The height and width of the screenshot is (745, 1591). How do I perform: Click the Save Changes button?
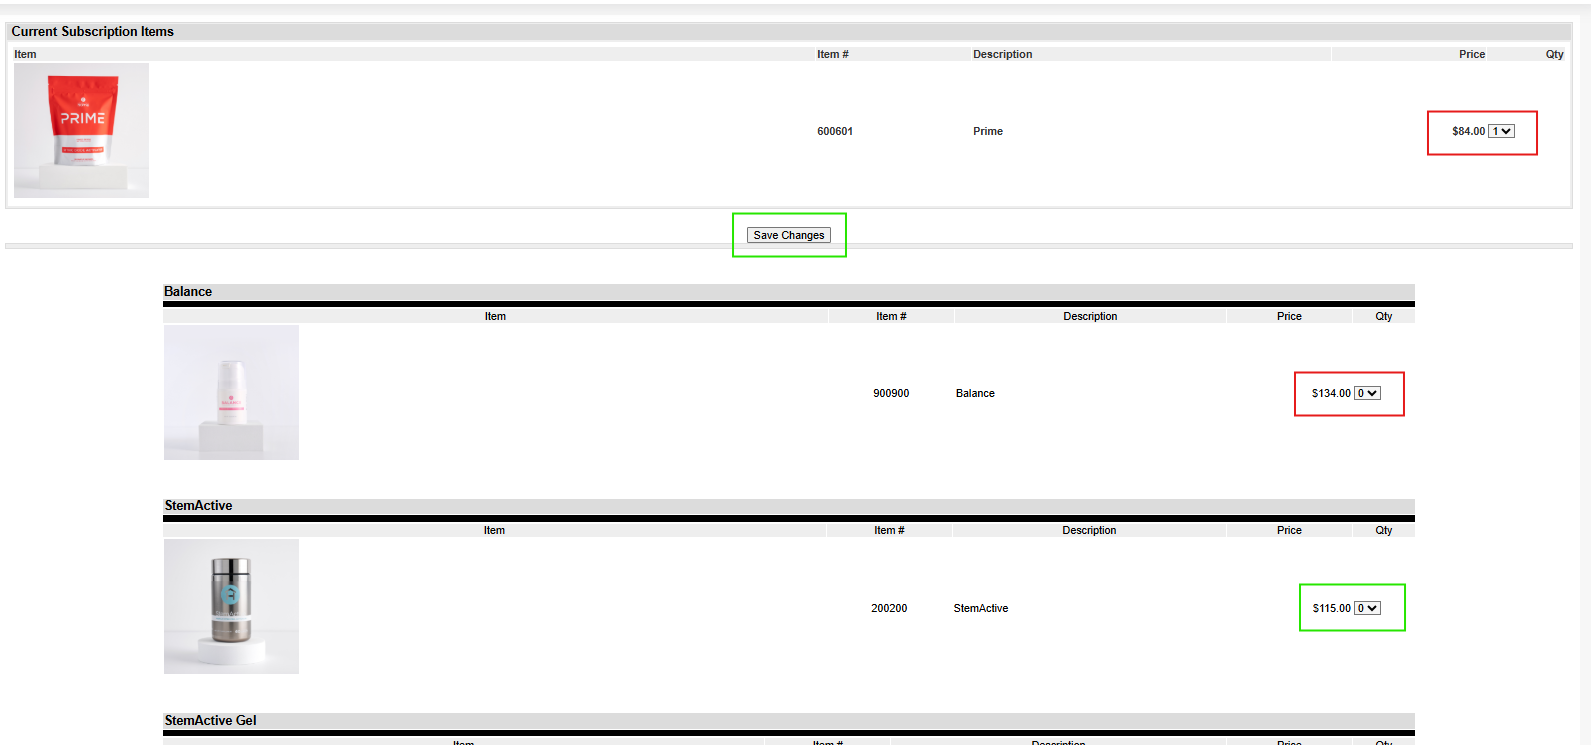point(789,235)
